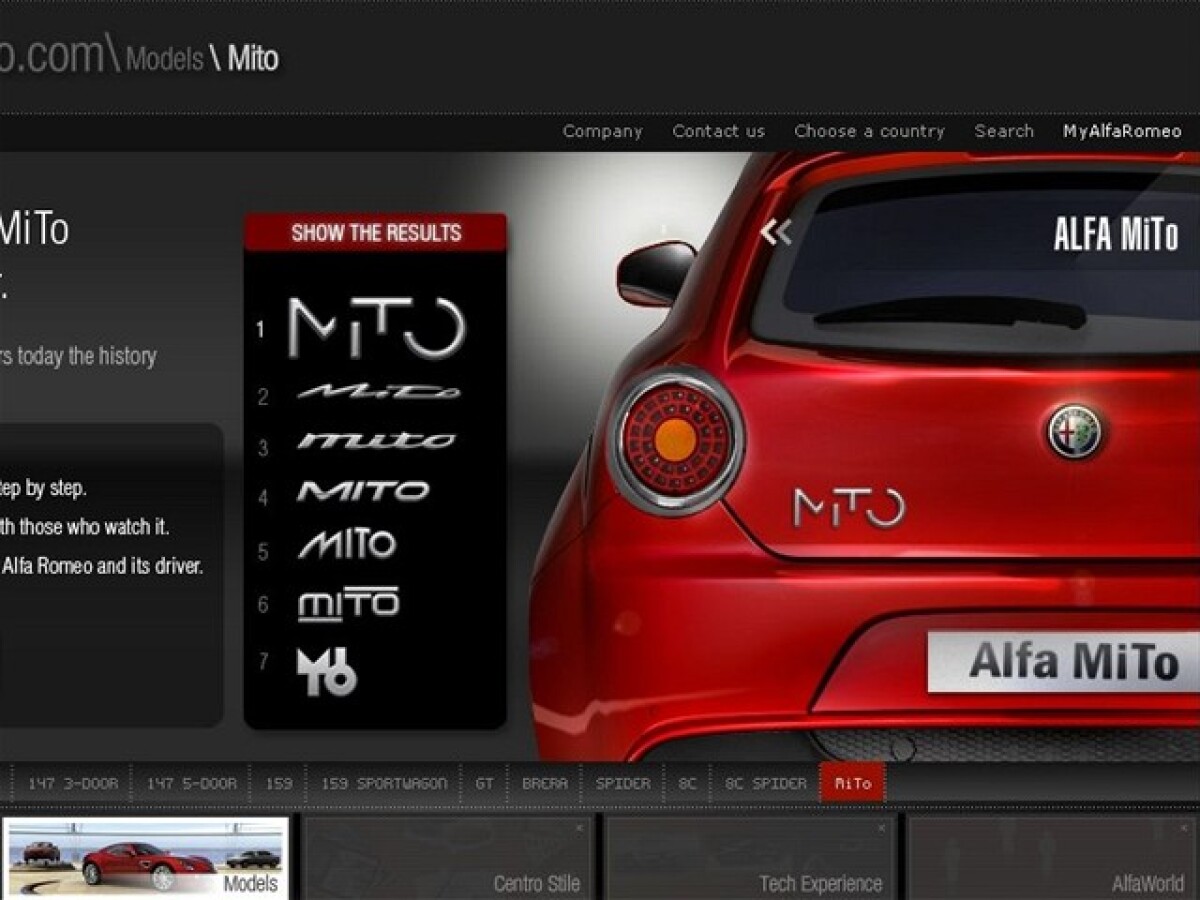This screenshot has width=1200, height=900.
Task: Select the 8C model tab
Action: tap(687, 783)
